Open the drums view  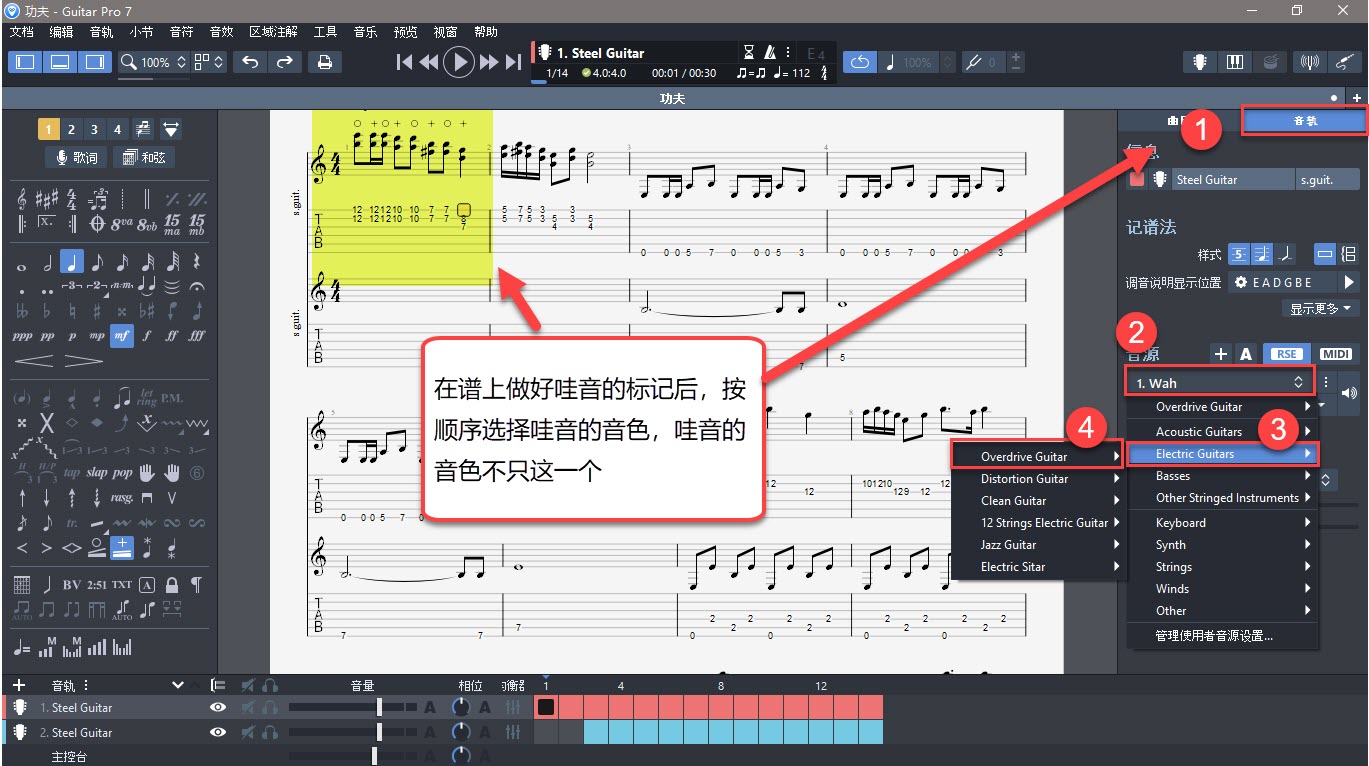1270,62
